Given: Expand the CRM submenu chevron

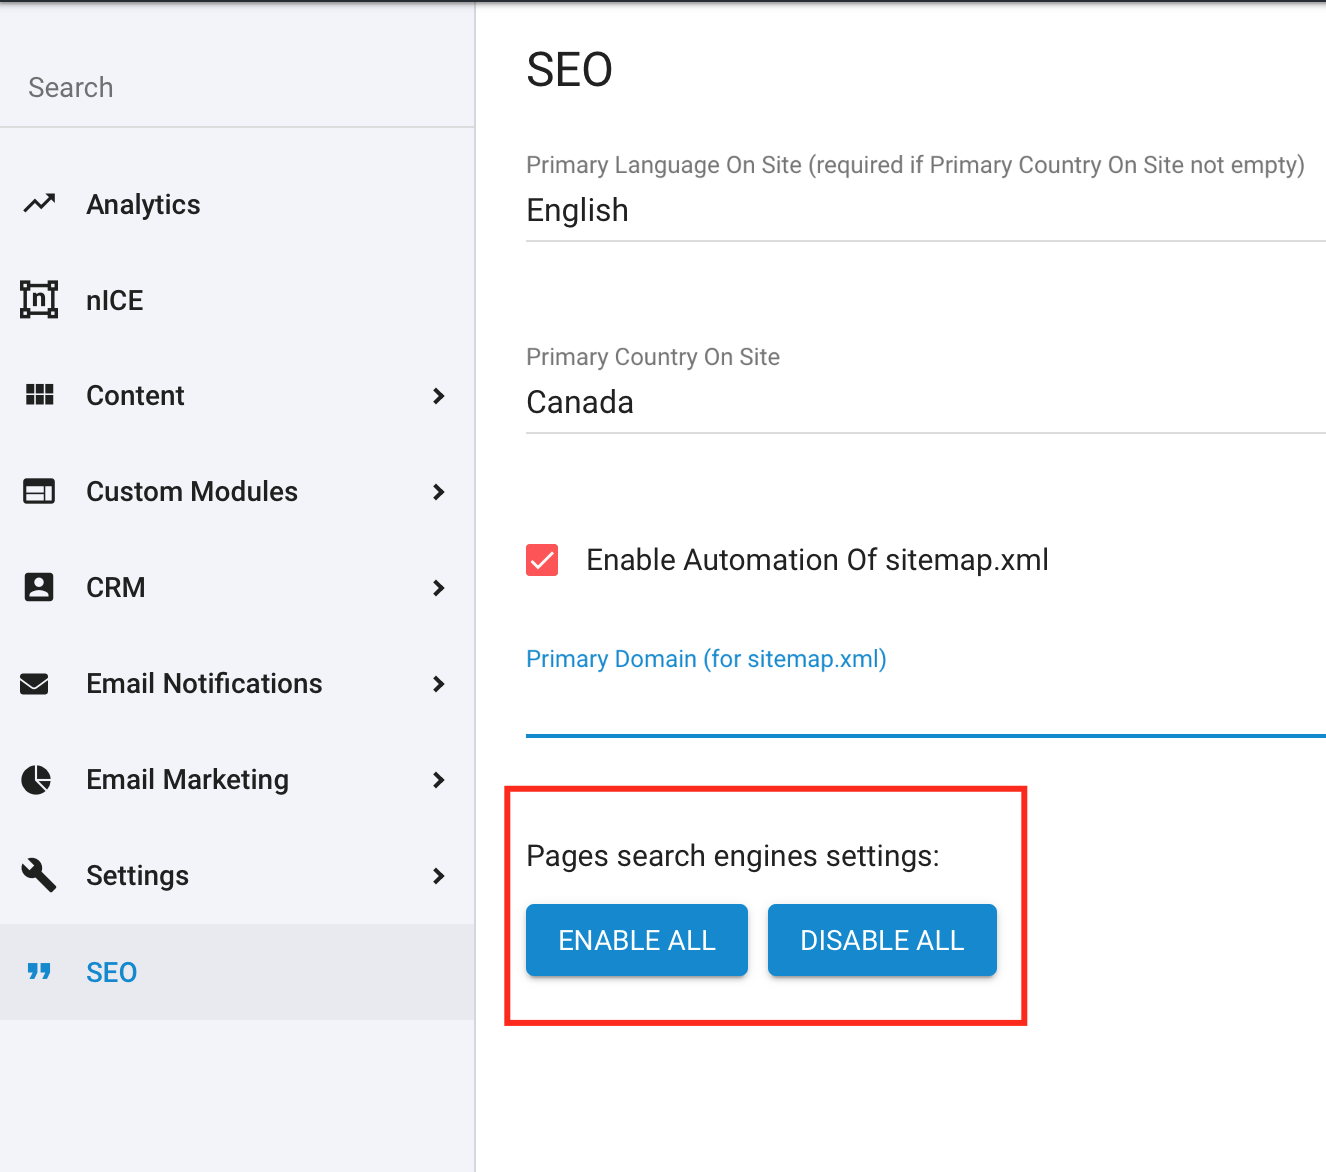Looking at the screenshot, I should (x=438, y=588).
